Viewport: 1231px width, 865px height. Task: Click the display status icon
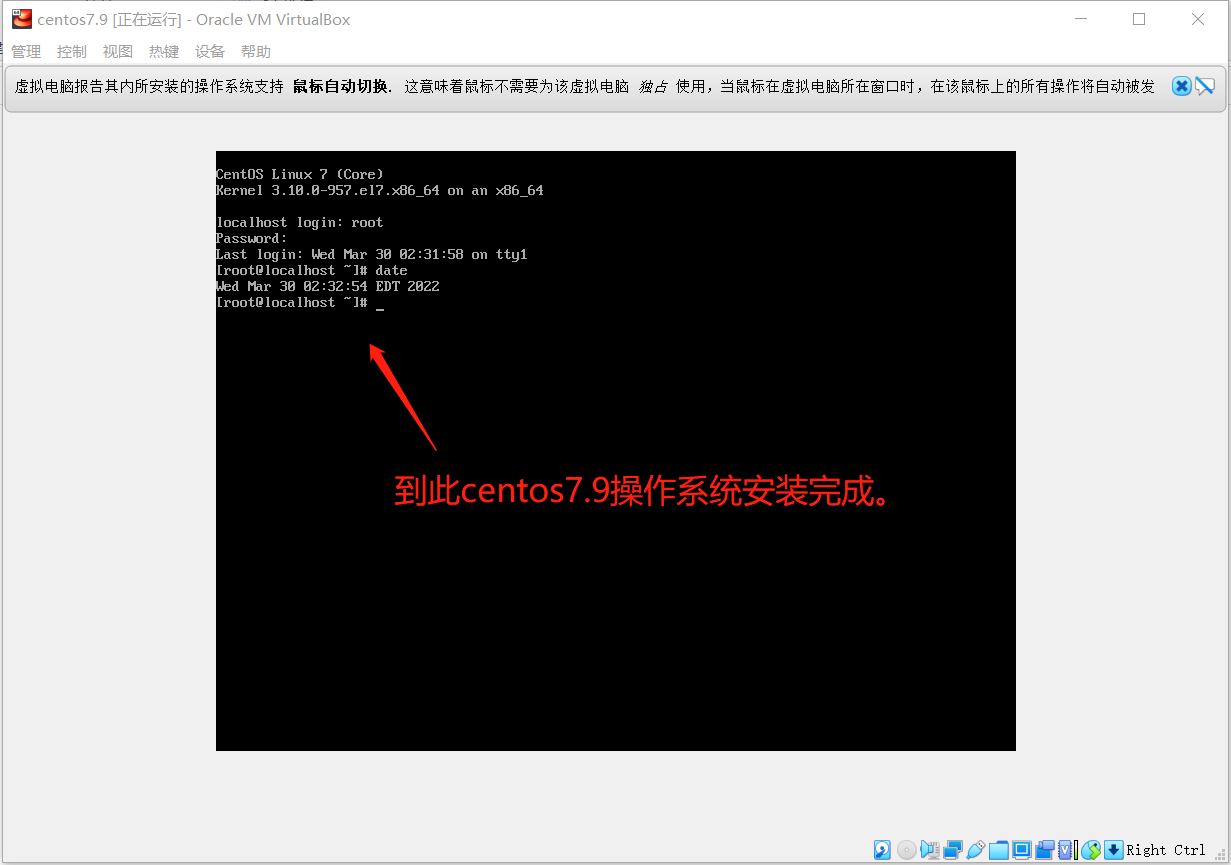(x=1022, y=850)
